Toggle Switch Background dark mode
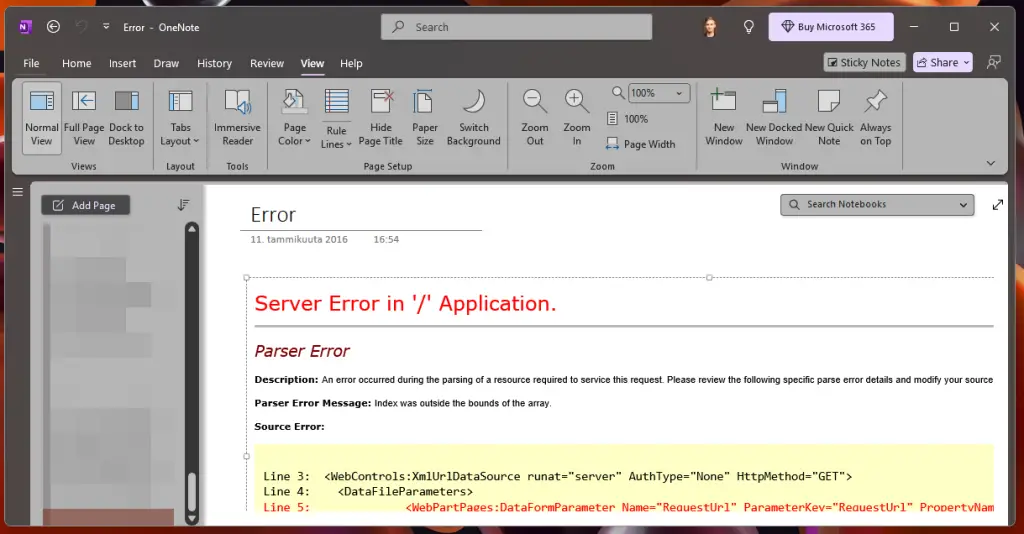The height and width of the screenshot is (534, 1024). [473, 117]
